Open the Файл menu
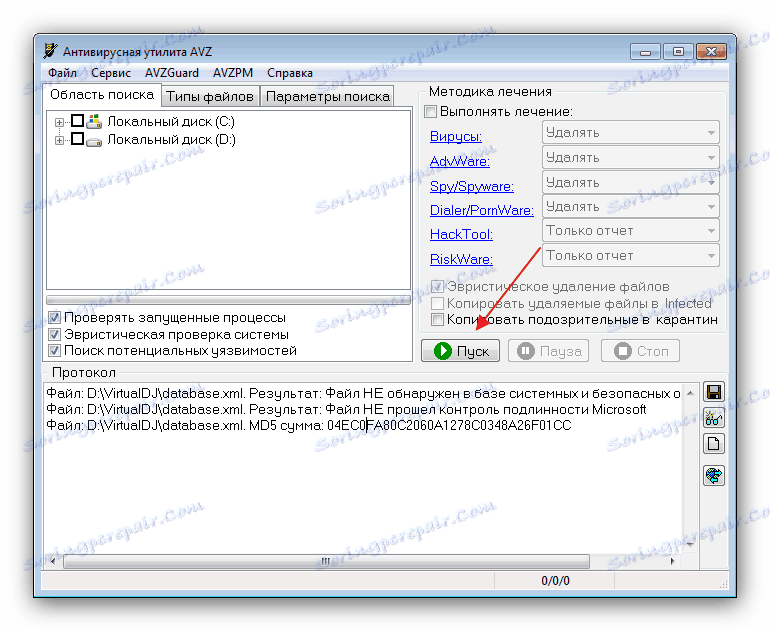 (x=62, y=73)
